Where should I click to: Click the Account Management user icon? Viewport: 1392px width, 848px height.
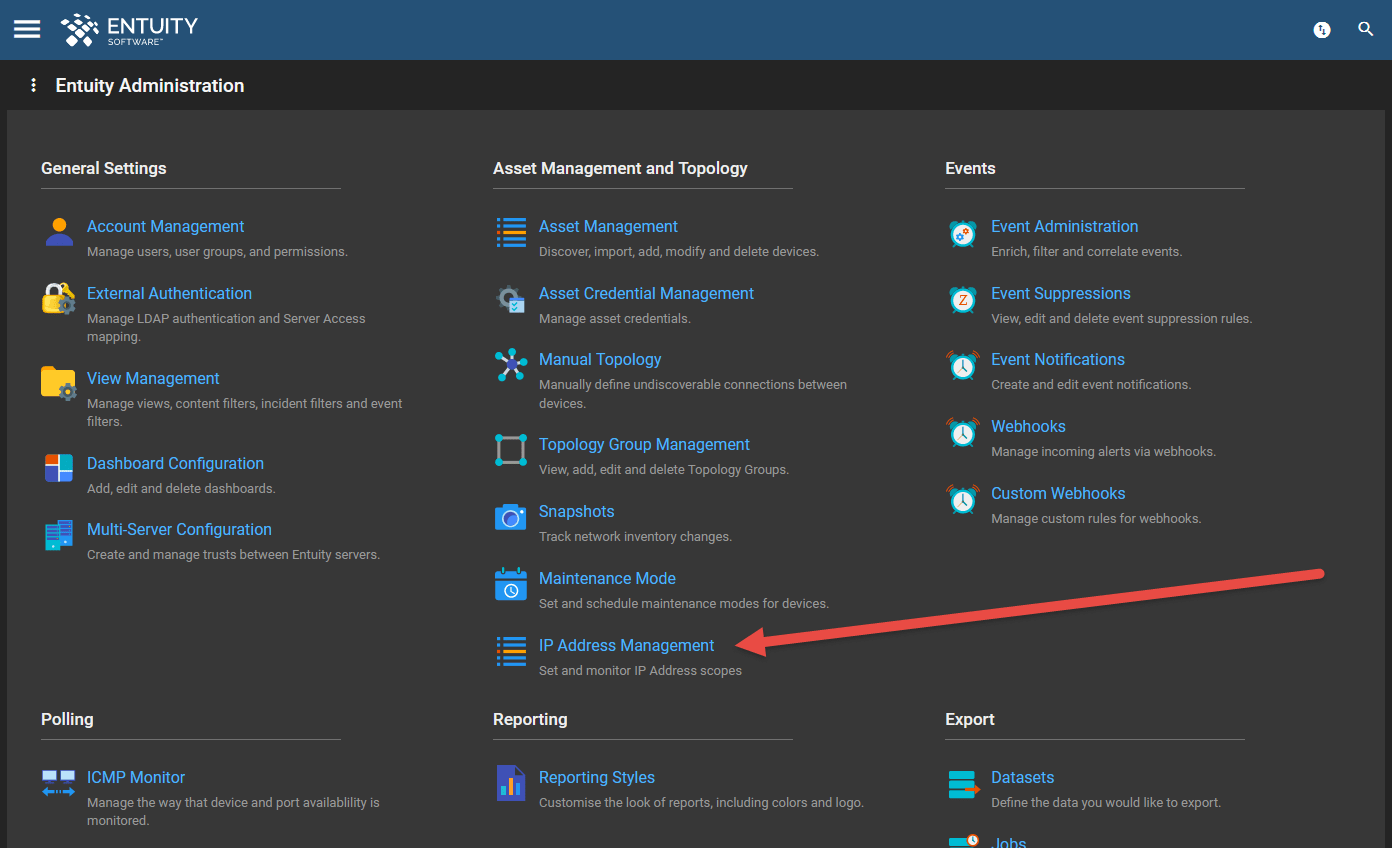point(59,232)
